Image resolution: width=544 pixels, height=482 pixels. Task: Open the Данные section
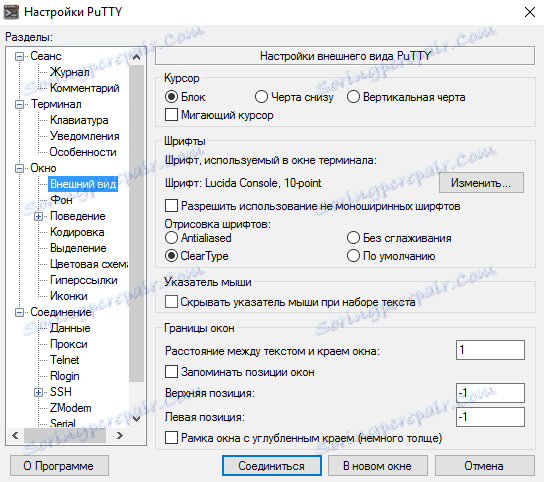[x=70, y=328]
